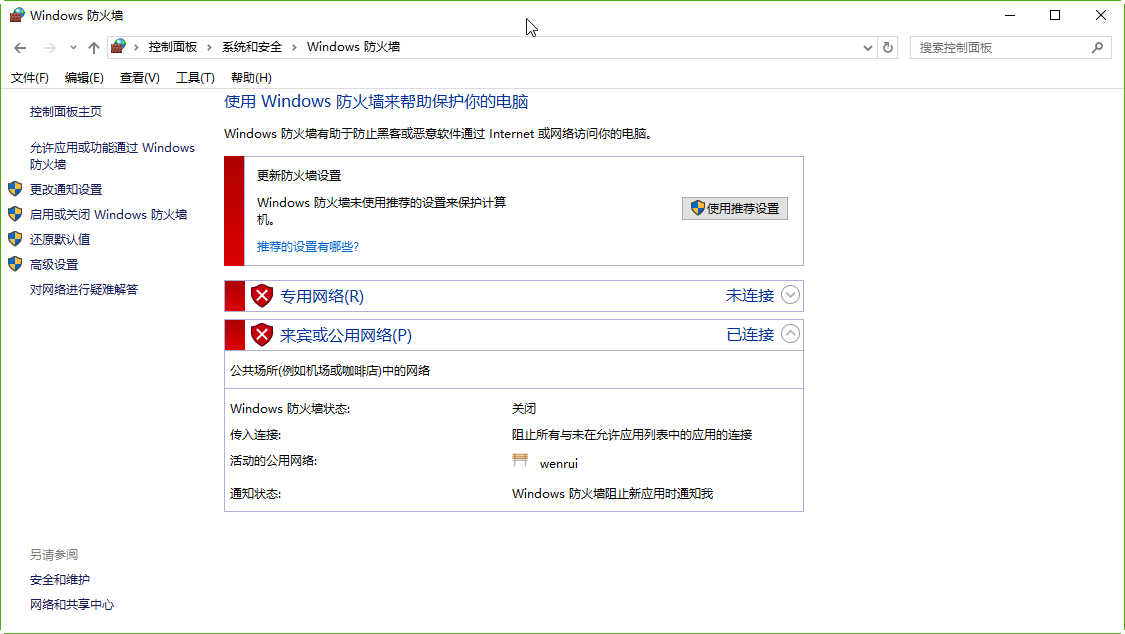The height and width of the screenshot is (634, 1125).
Task: Click Windows 防火墙阻止新应用时通知我 text
Action: [x=612, y=493]
